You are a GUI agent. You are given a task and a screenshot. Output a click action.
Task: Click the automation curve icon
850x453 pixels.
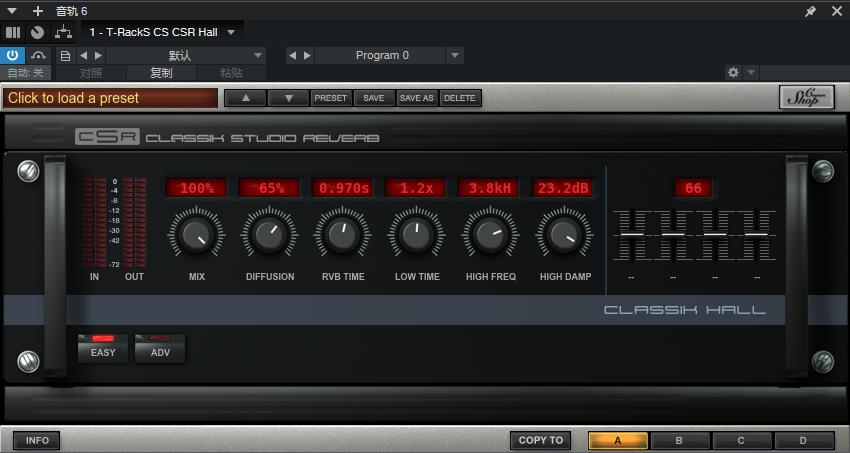coord(38,55)
